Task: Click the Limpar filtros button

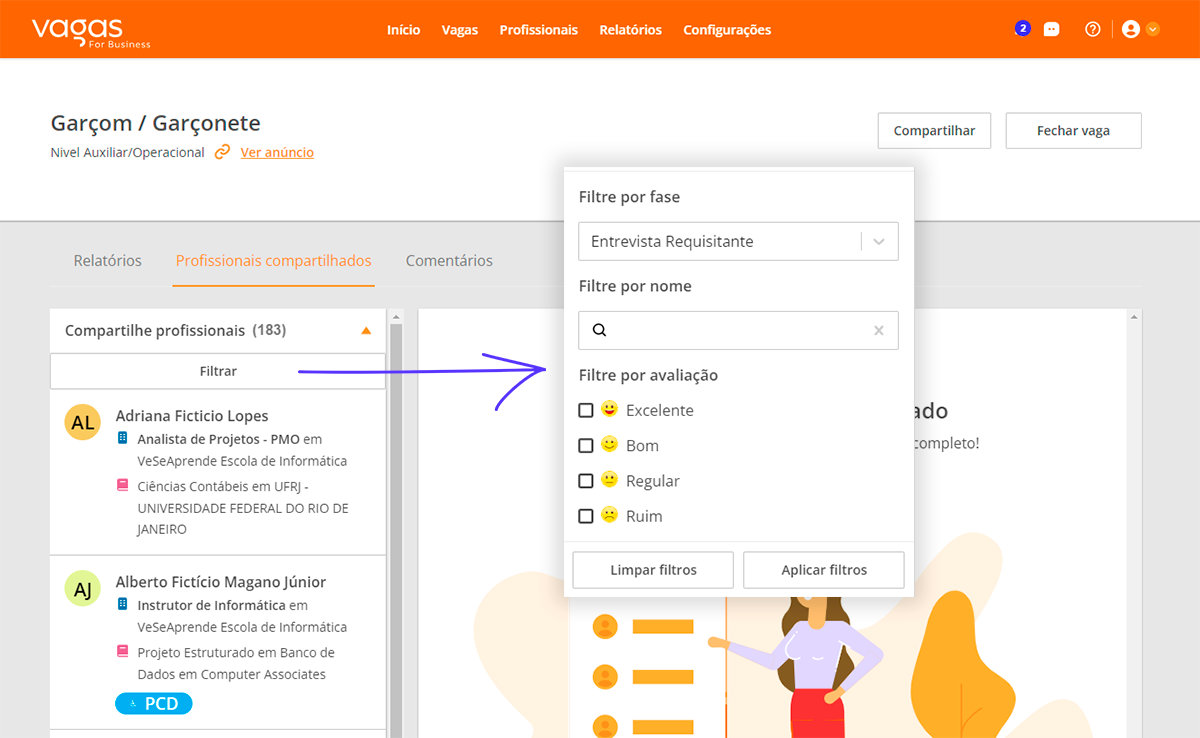Action: (x=653, y=570)
